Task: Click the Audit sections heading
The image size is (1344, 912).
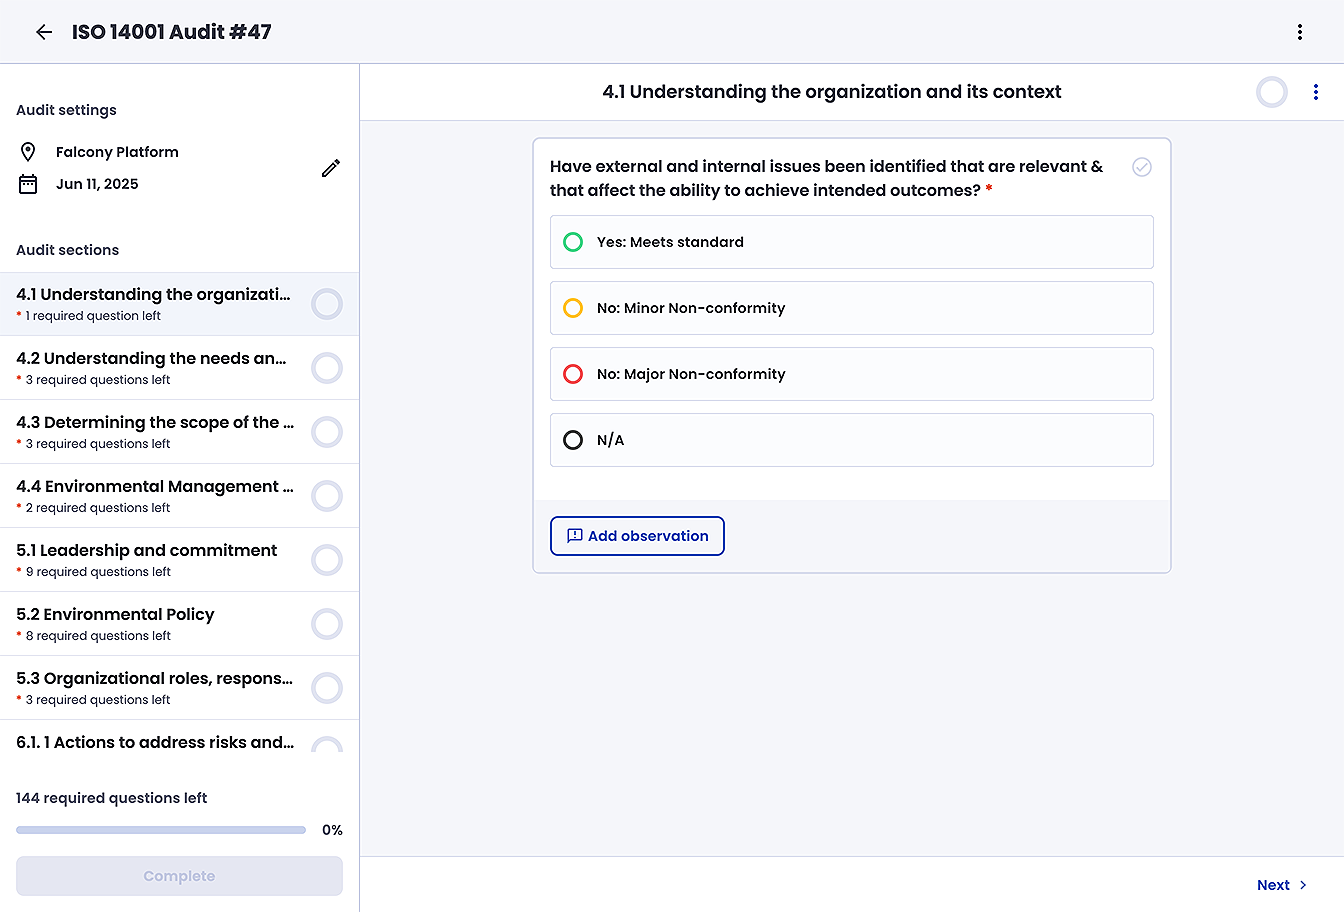Action: [67, 250]
